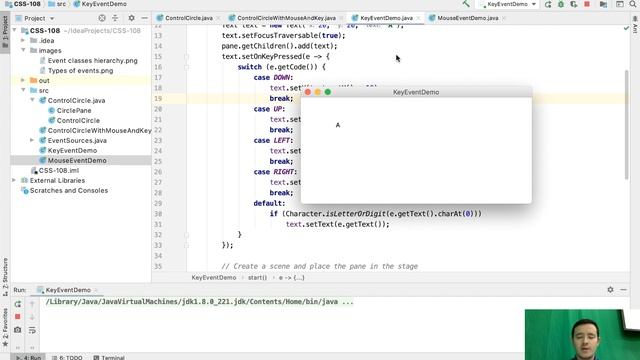Close the KeyEventDemo.java editor tab
This screenshot has height=360, width=640.
click(x=418, y=18)
